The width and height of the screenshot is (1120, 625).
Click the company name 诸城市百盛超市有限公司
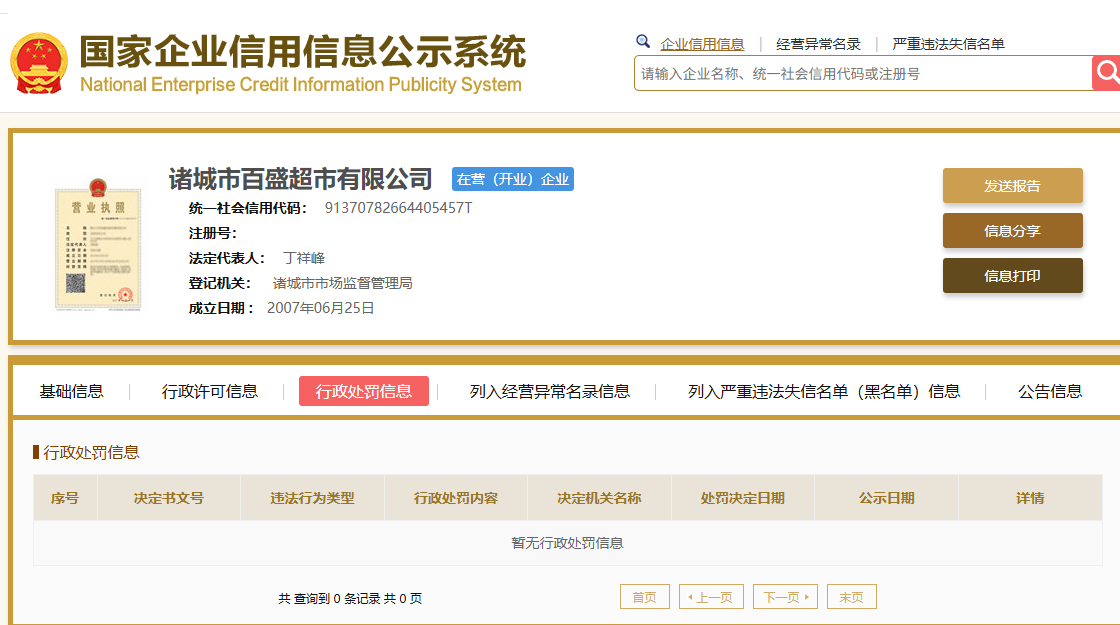pyautogui.click(x=300, y=179)
